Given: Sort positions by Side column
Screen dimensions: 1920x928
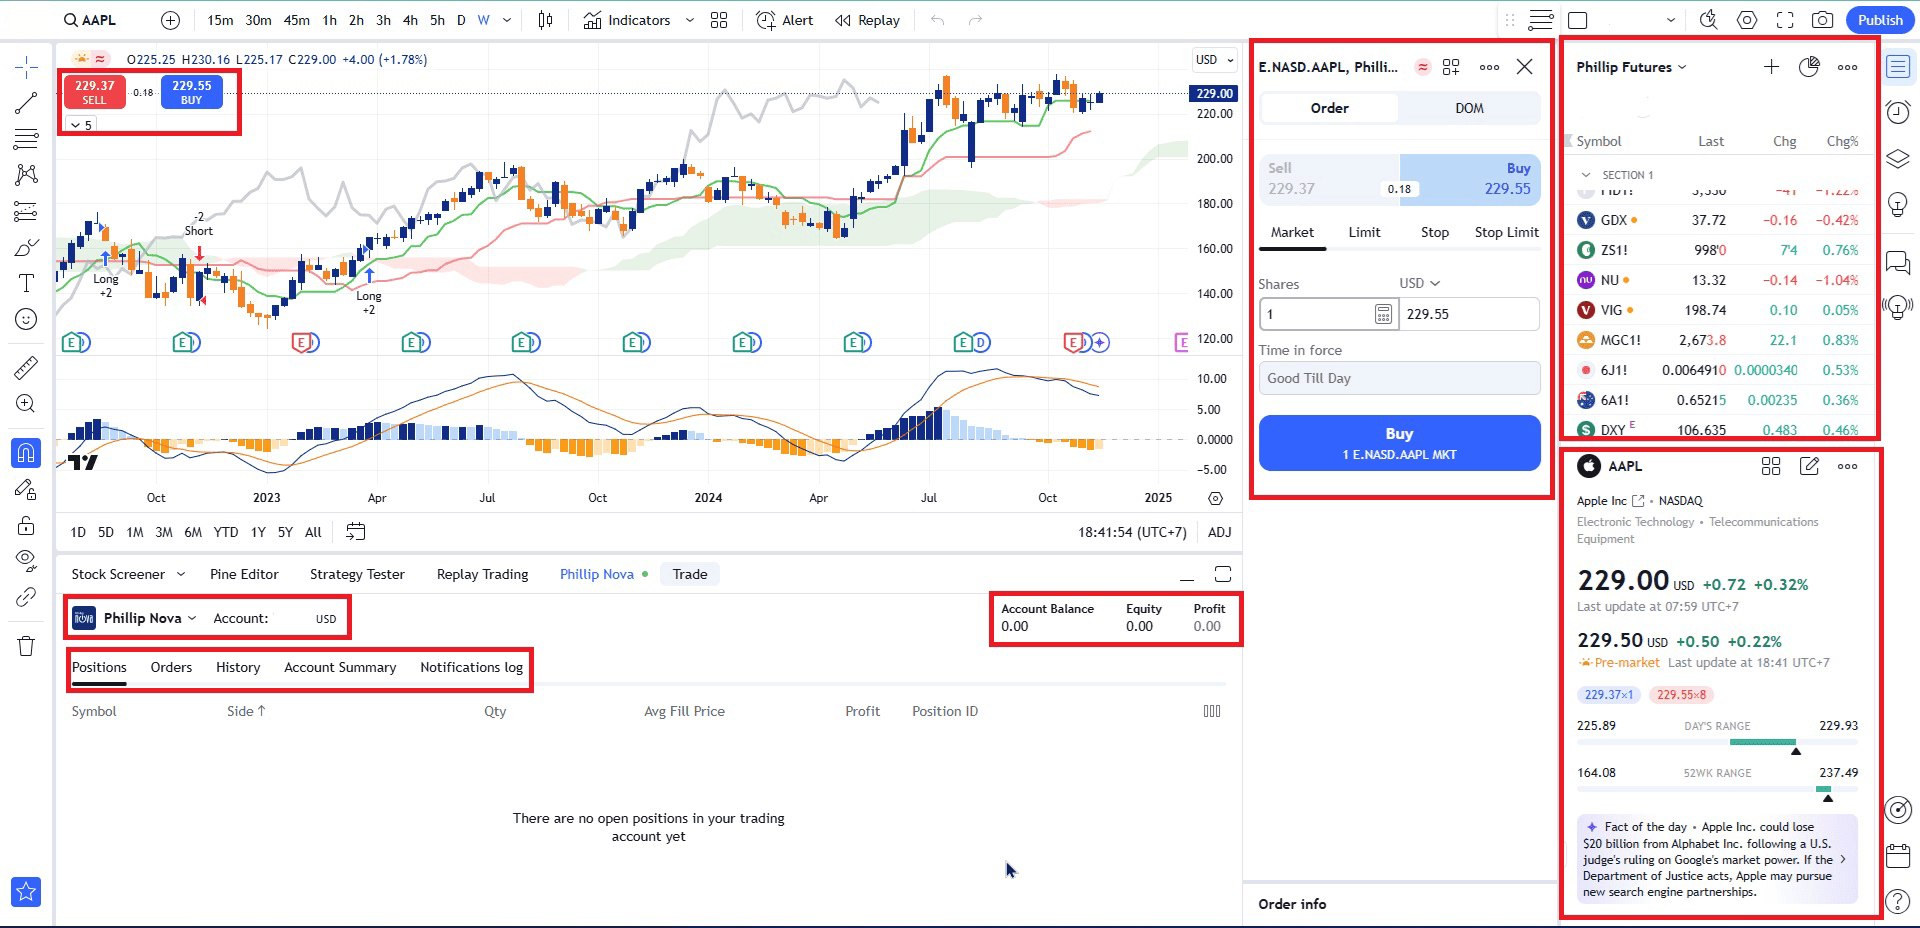Looking at the screenshot, I should [246, 711].
